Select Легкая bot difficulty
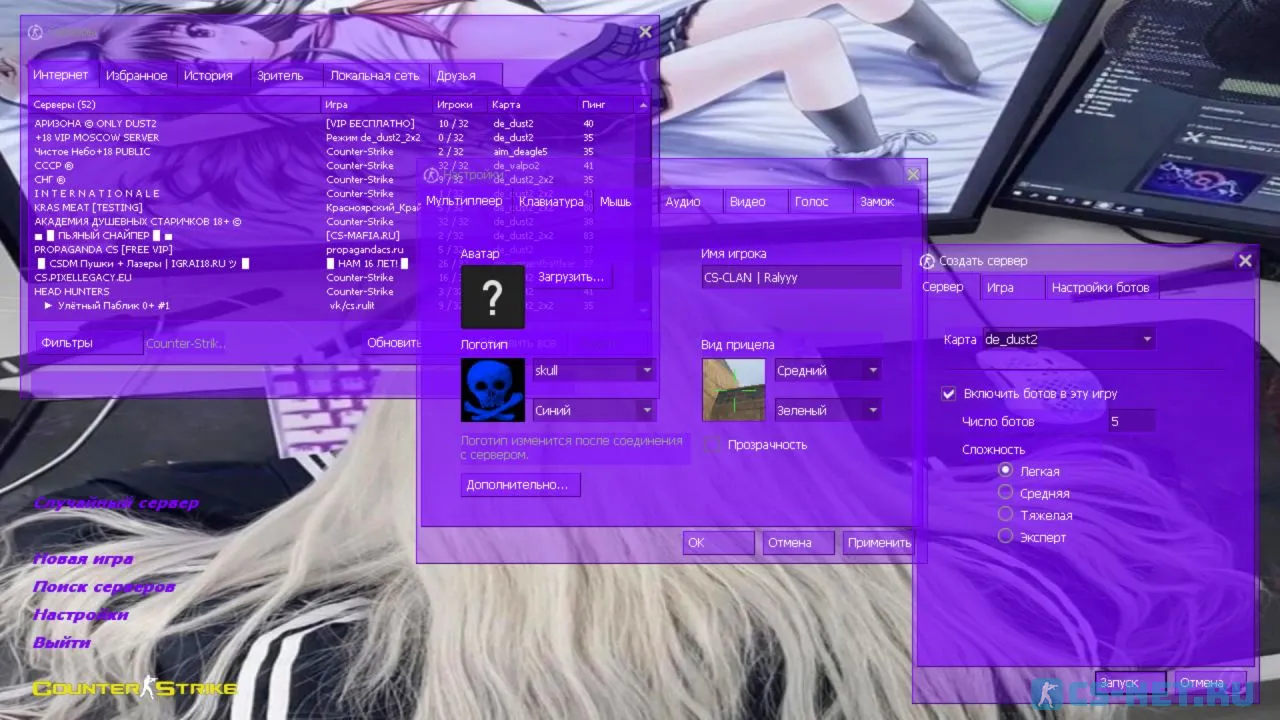This screenshot has height=720, width=1280. tap(1006, 470)
